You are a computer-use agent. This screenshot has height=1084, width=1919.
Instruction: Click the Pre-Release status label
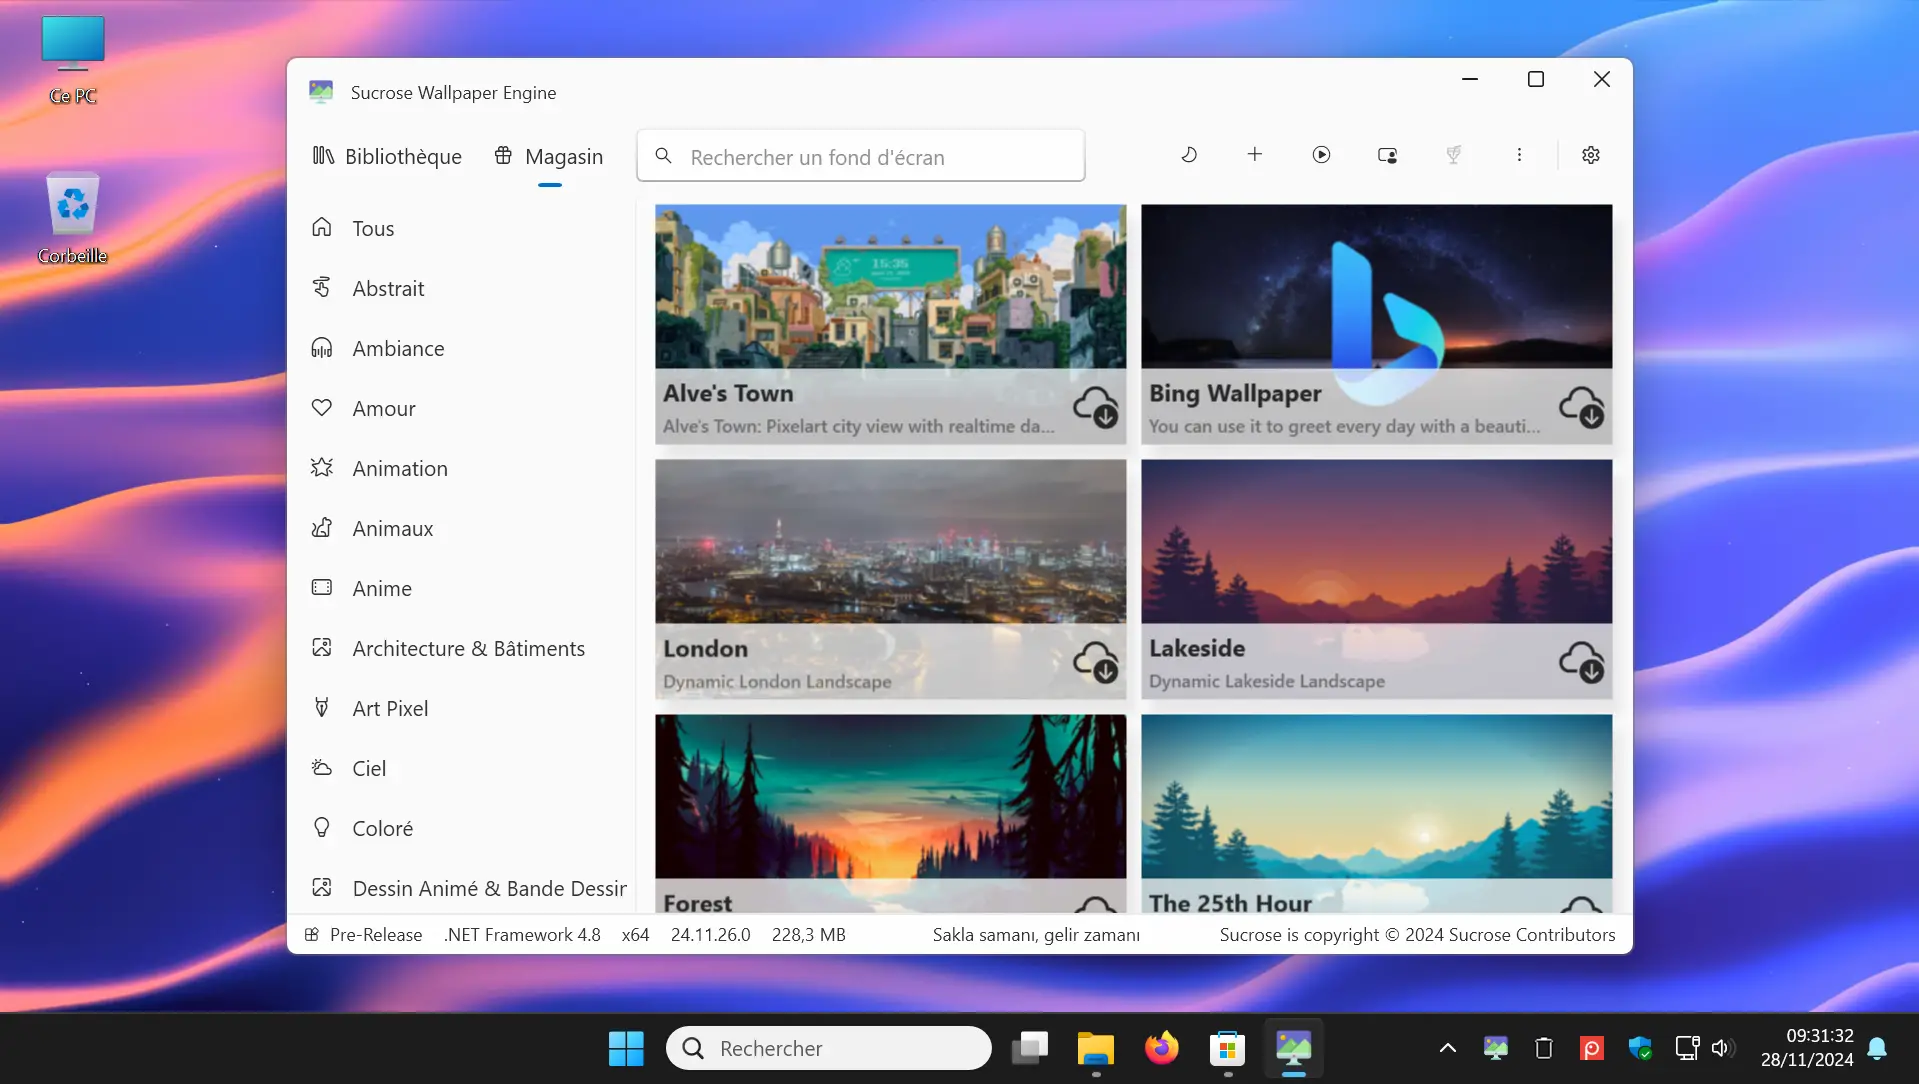pos(375,934)
